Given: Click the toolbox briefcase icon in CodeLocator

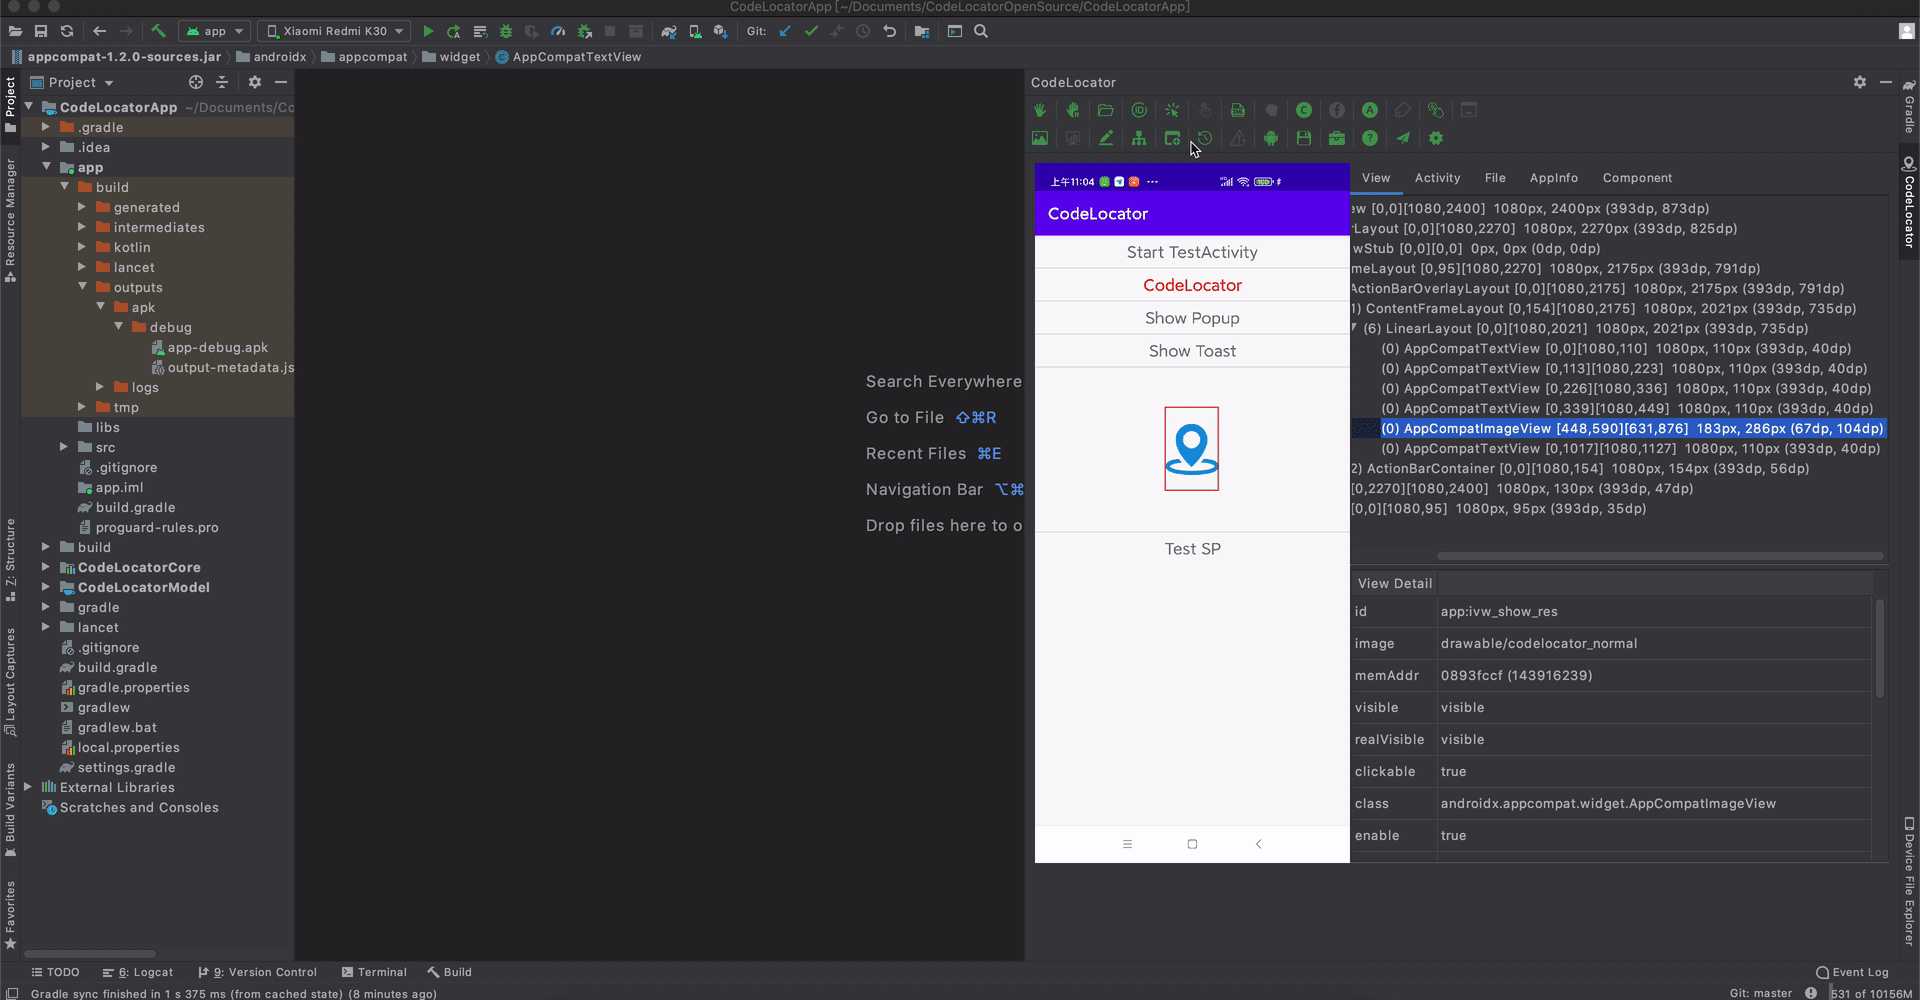Looking at the screenshot, I should [x=1337, y=139].
